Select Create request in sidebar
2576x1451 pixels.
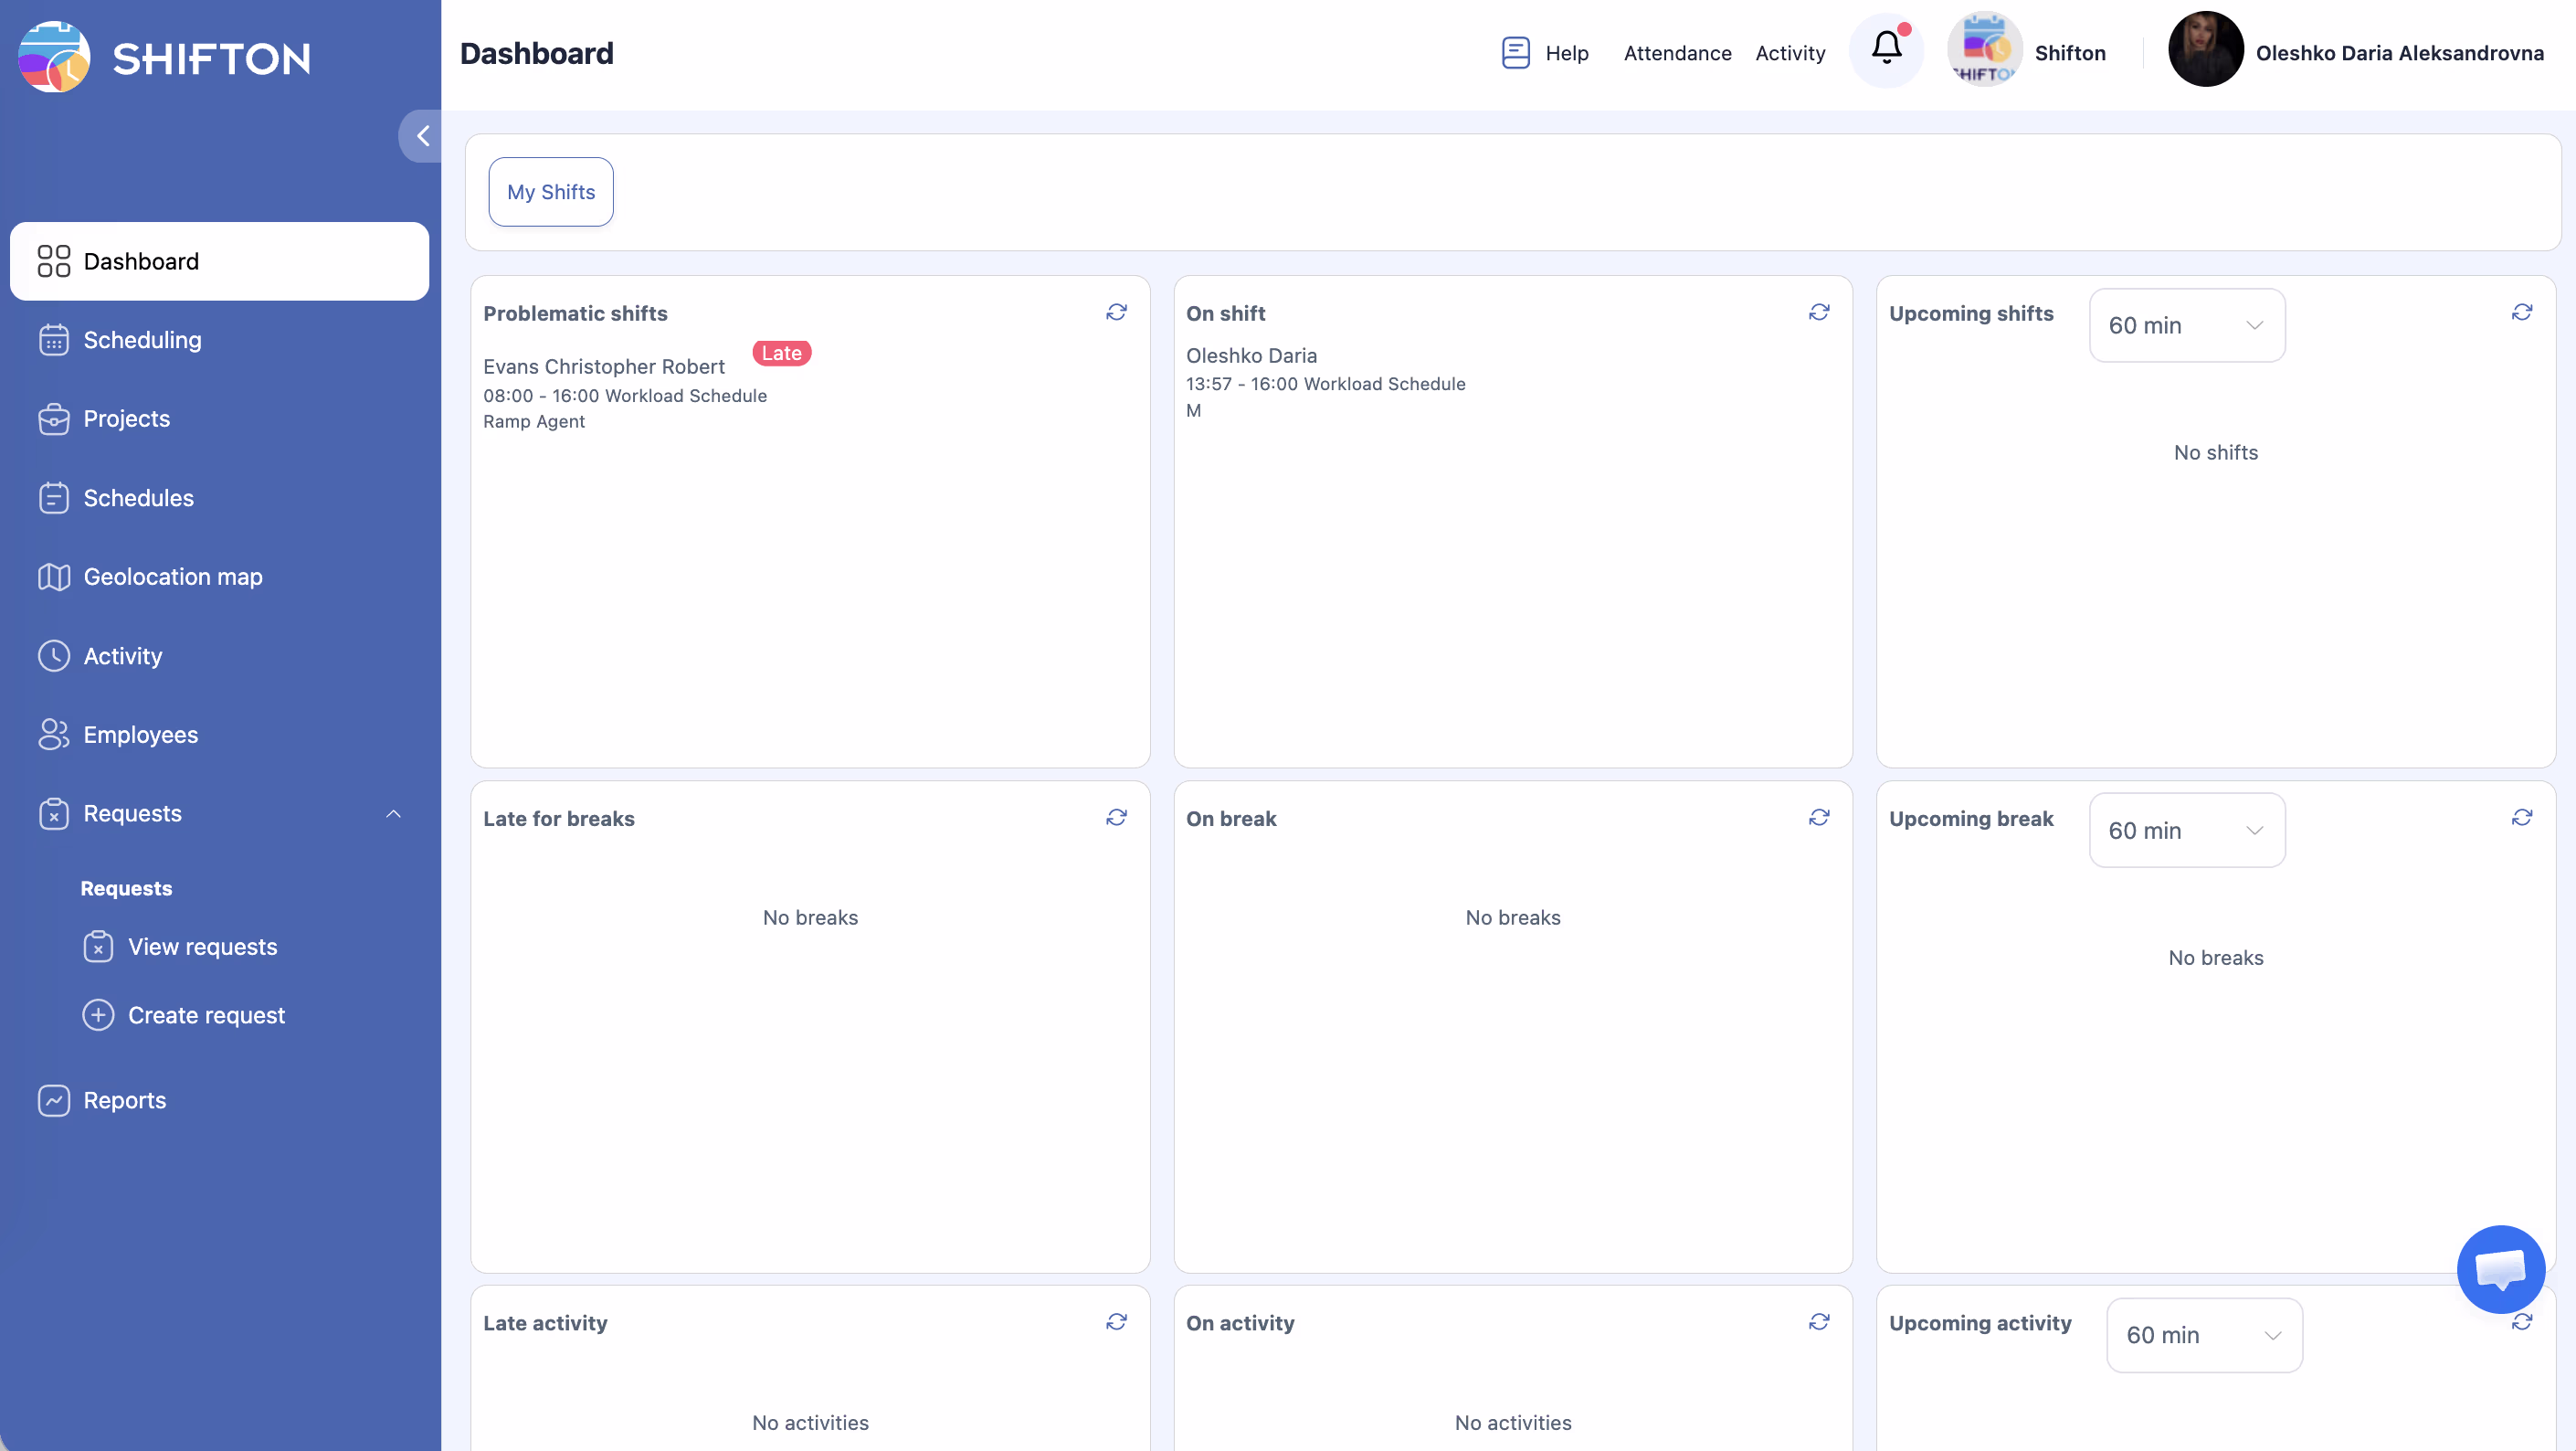tap(206, 1015)
